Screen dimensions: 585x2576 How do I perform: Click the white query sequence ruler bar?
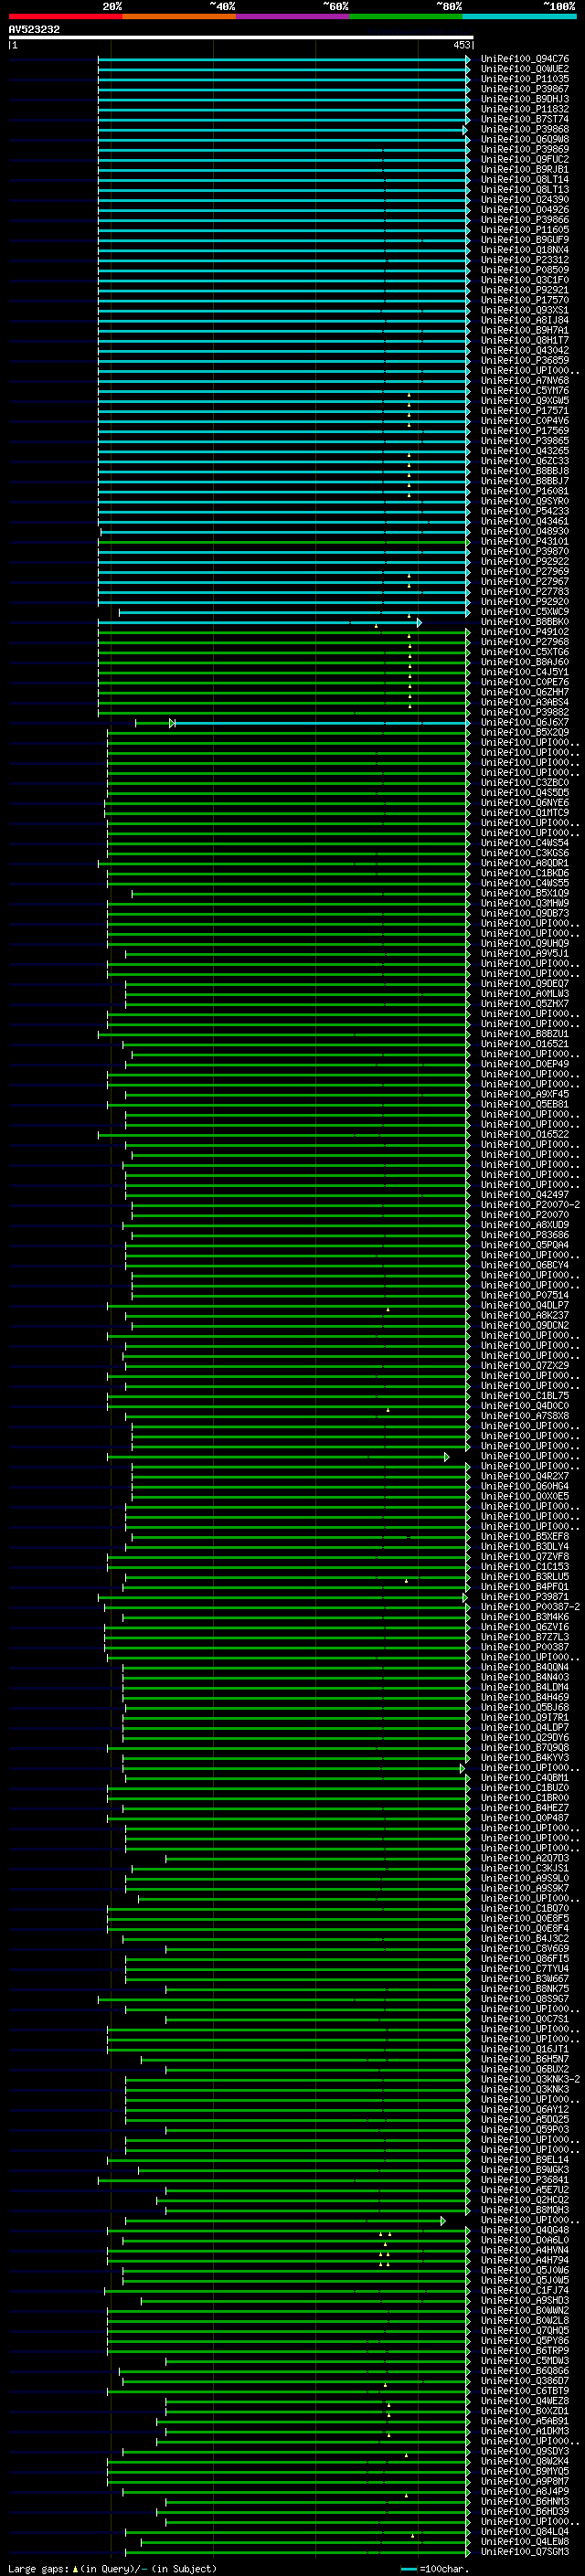click(241, 38)
